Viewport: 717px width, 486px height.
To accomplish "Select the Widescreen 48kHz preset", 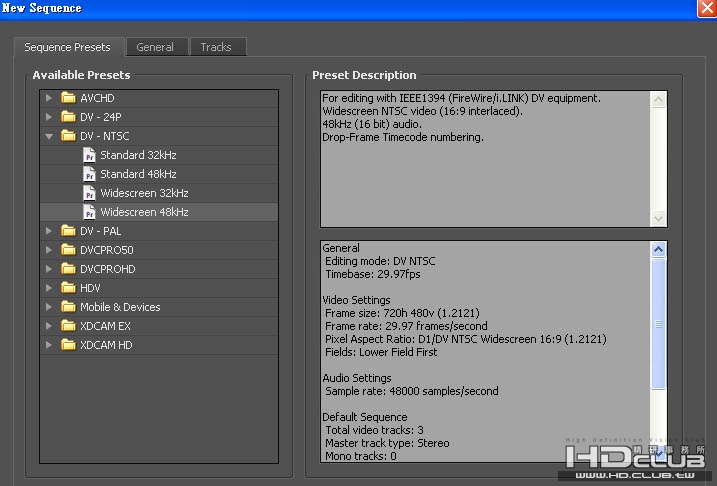I will click(144, 212).
